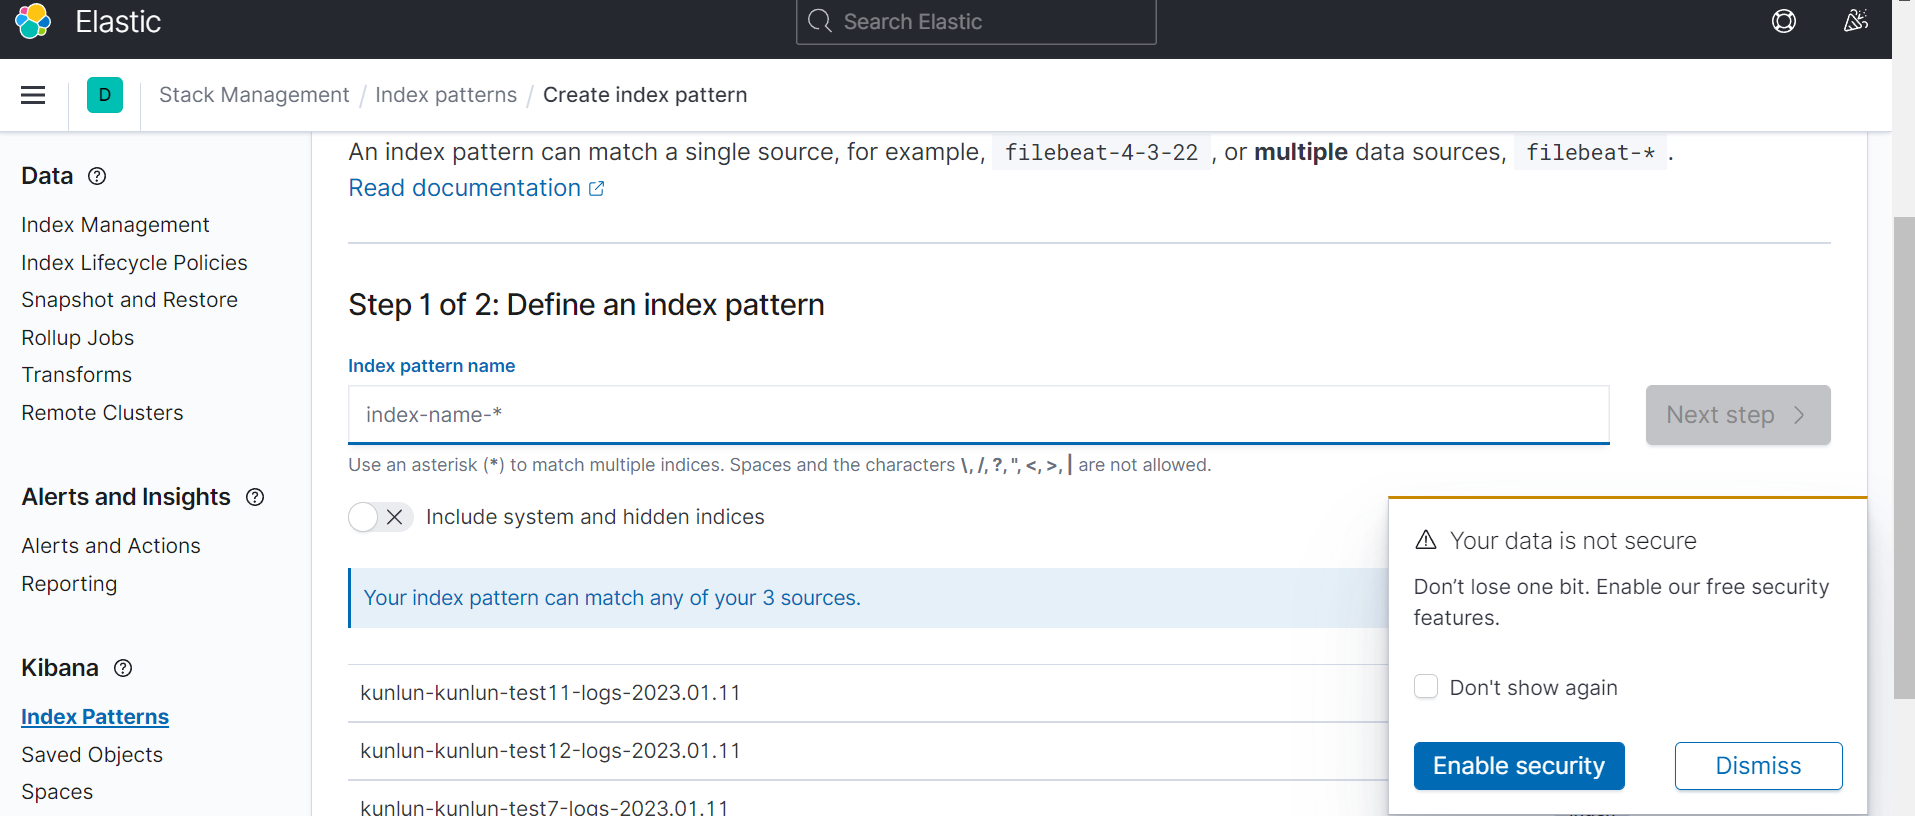
Task: Open Spaces in sidebar
Action: coord(57,792)
